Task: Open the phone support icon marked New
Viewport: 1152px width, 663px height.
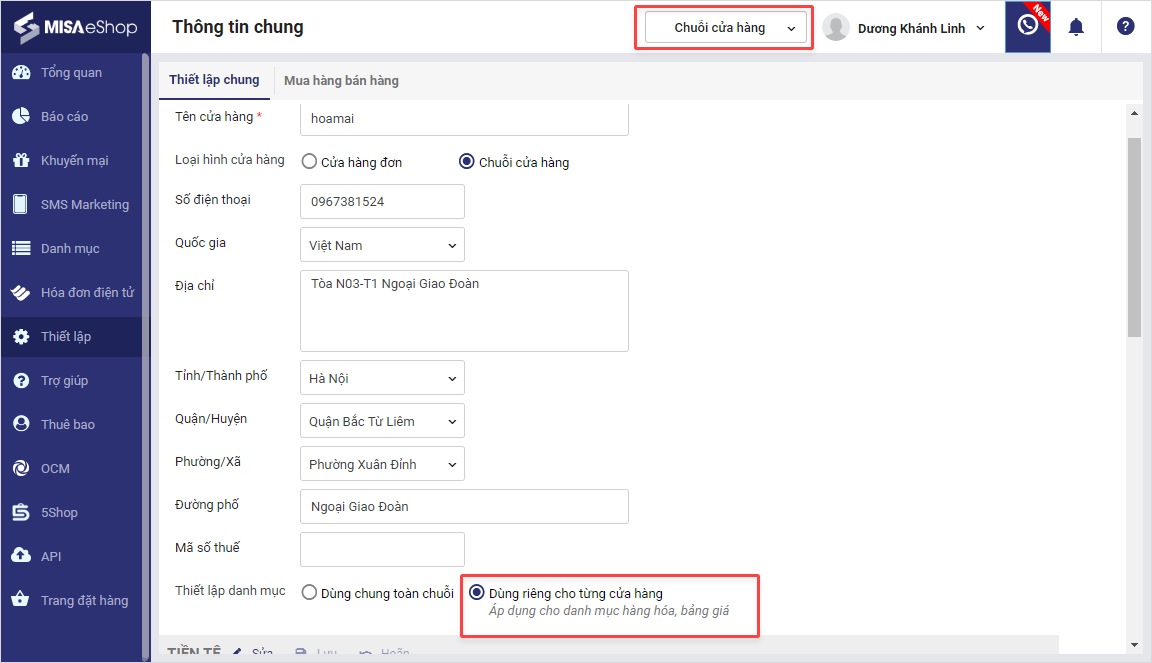Action: tap(1027, 26)
